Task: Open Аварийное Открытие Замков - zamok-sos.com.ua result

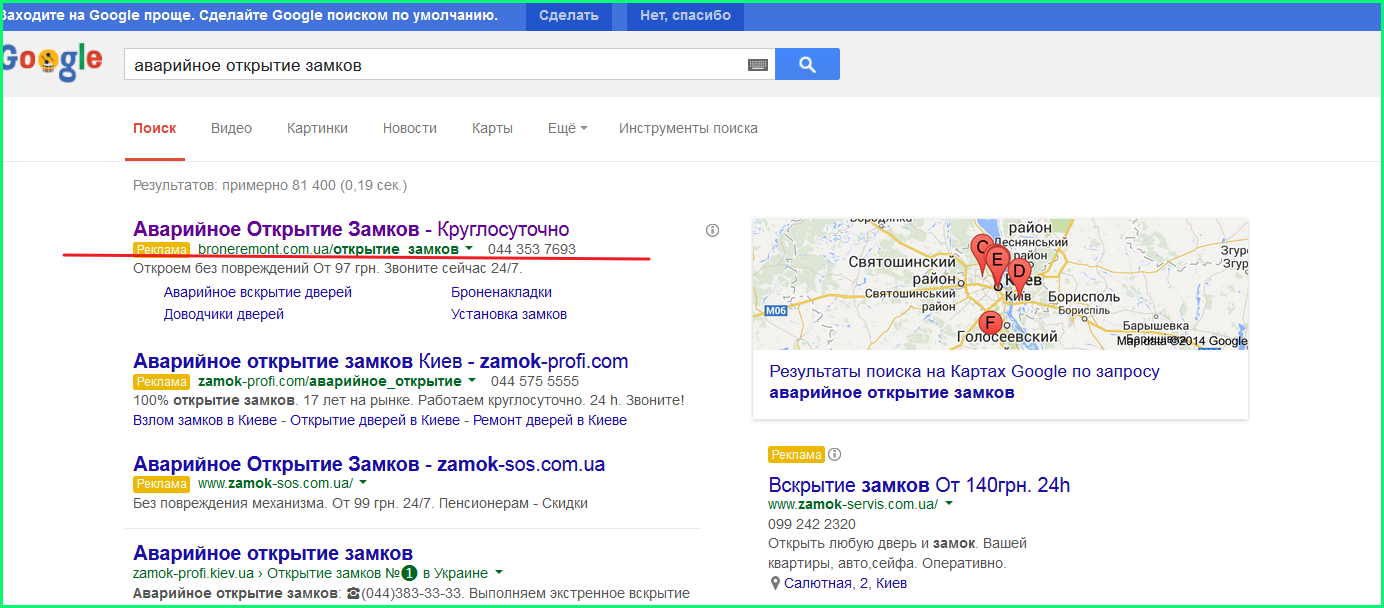Action: point(369,464)
